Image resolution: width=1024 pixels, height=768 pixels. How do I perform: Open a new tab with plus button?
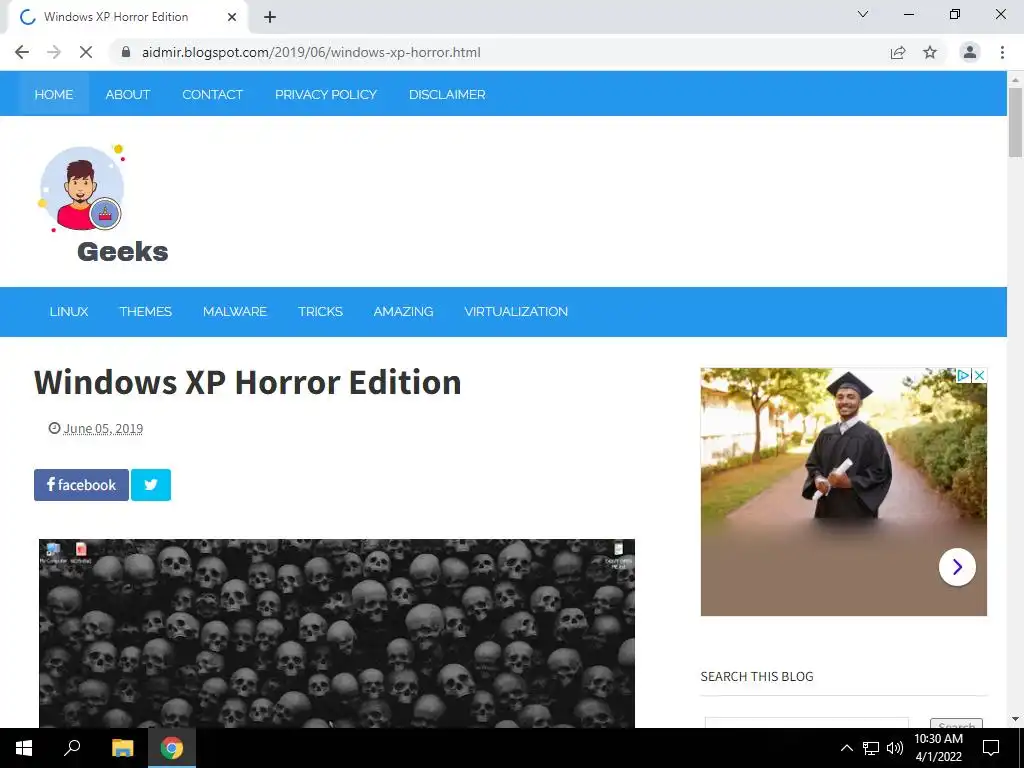[270, 17]
